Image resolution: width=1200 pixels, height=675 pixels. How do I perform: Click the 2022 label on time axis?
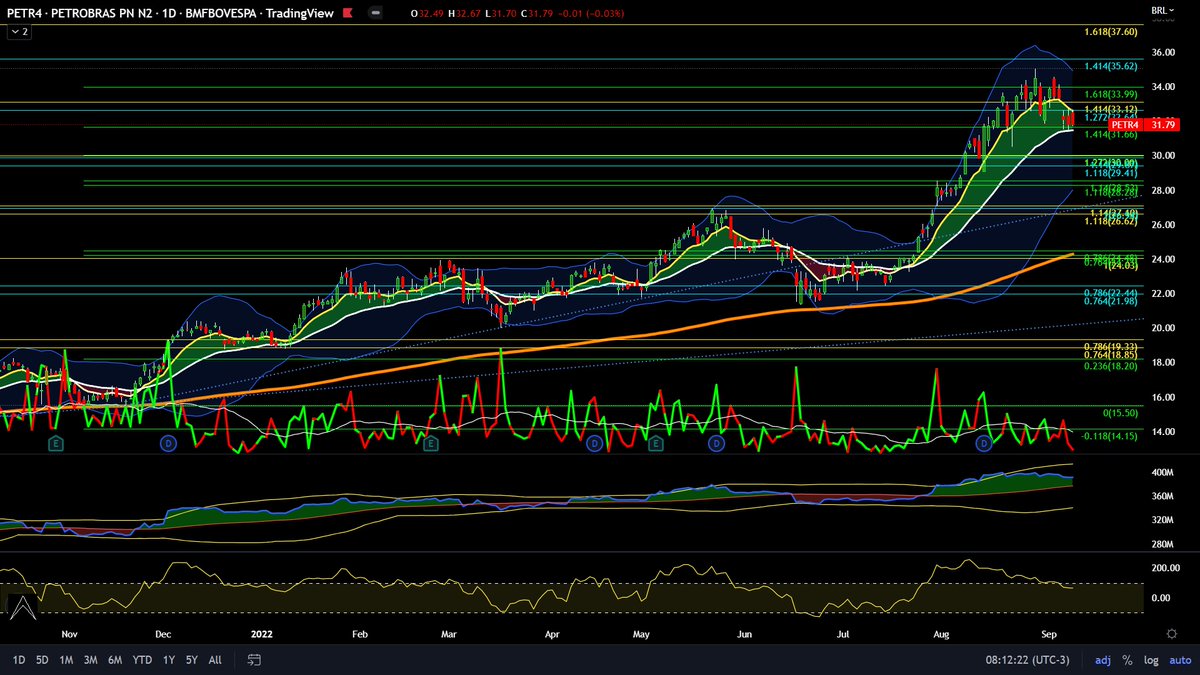[x=262, y=633]
